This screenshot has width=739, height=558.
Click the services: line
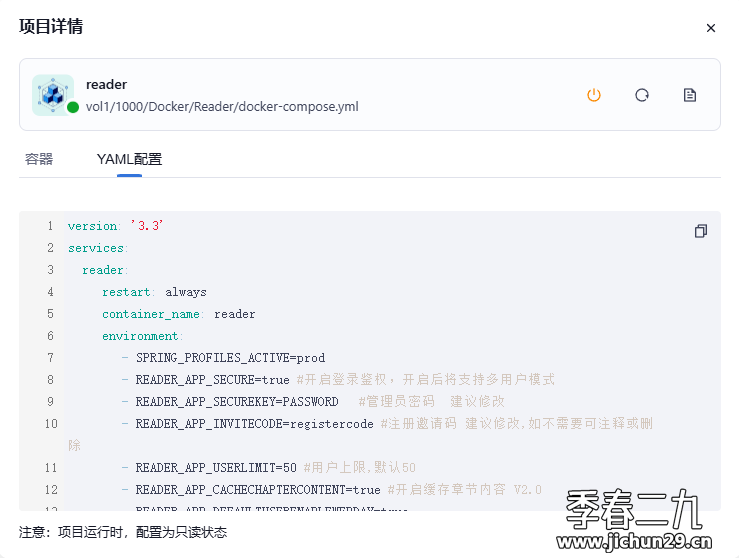[98, 248]
